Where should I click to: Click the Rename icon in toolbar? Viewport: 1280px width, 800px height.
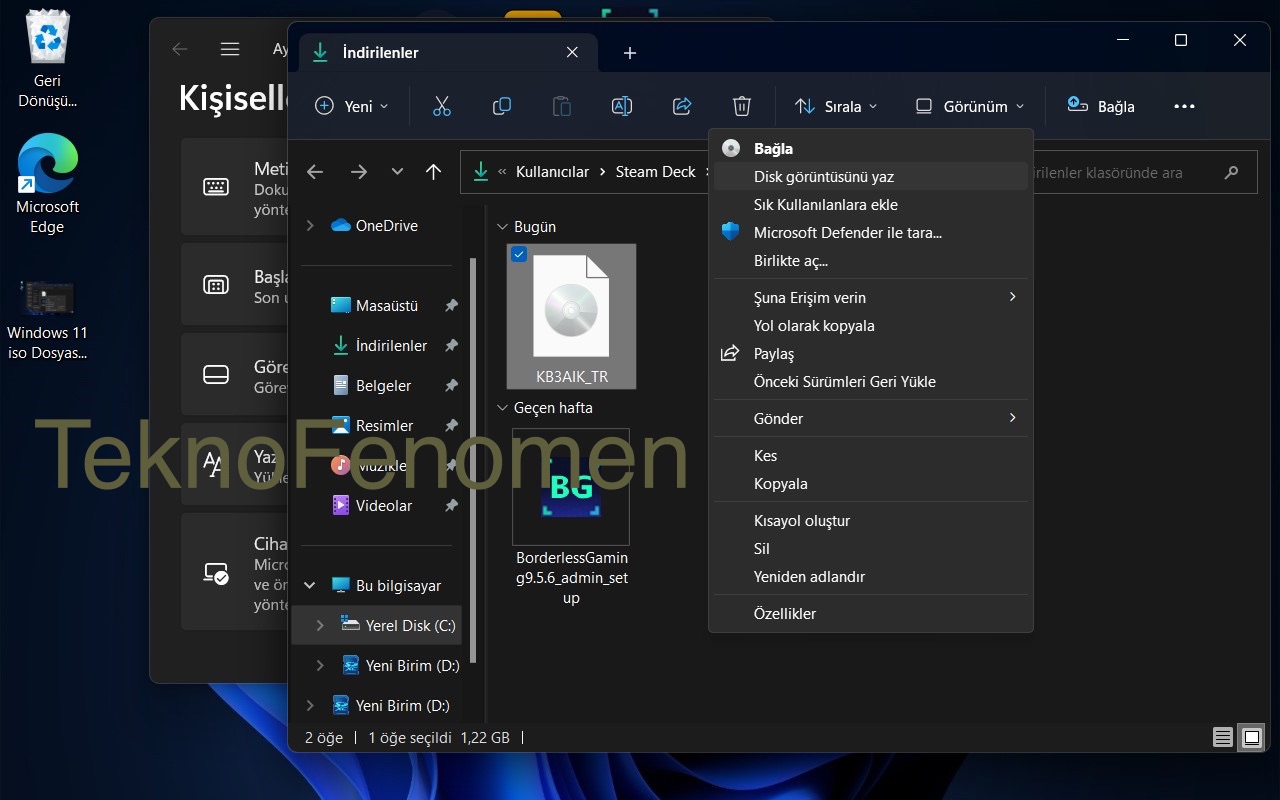[x=621, y=106]
